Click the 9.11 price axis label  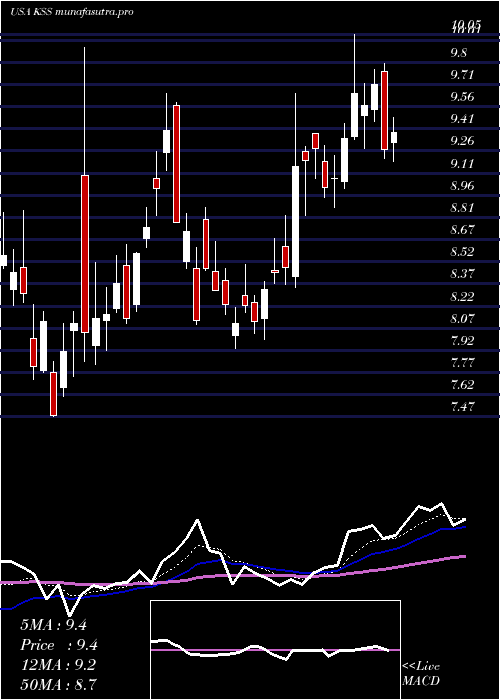click(462, 163)
